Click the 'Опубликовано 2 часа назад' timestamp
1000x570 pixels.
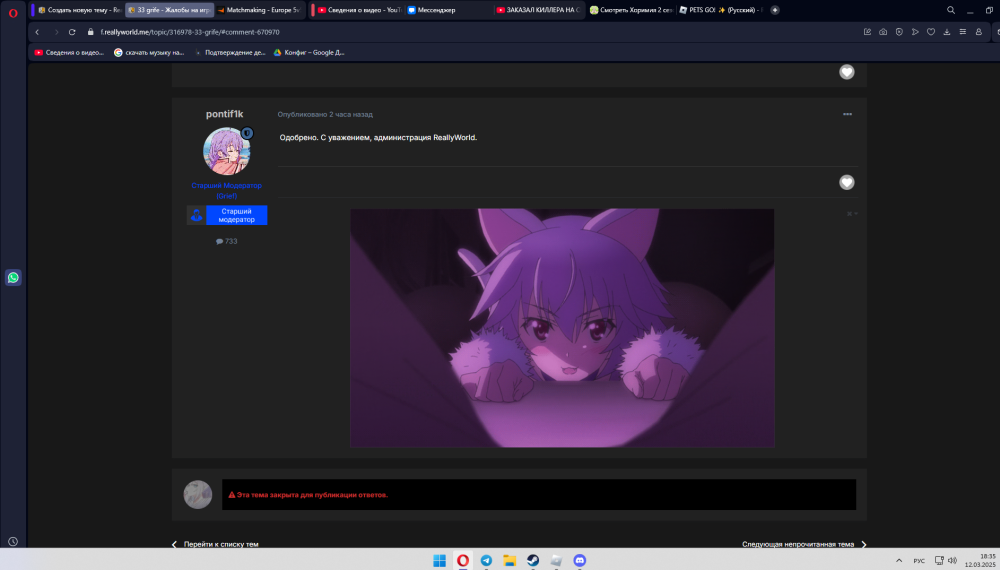325,114
